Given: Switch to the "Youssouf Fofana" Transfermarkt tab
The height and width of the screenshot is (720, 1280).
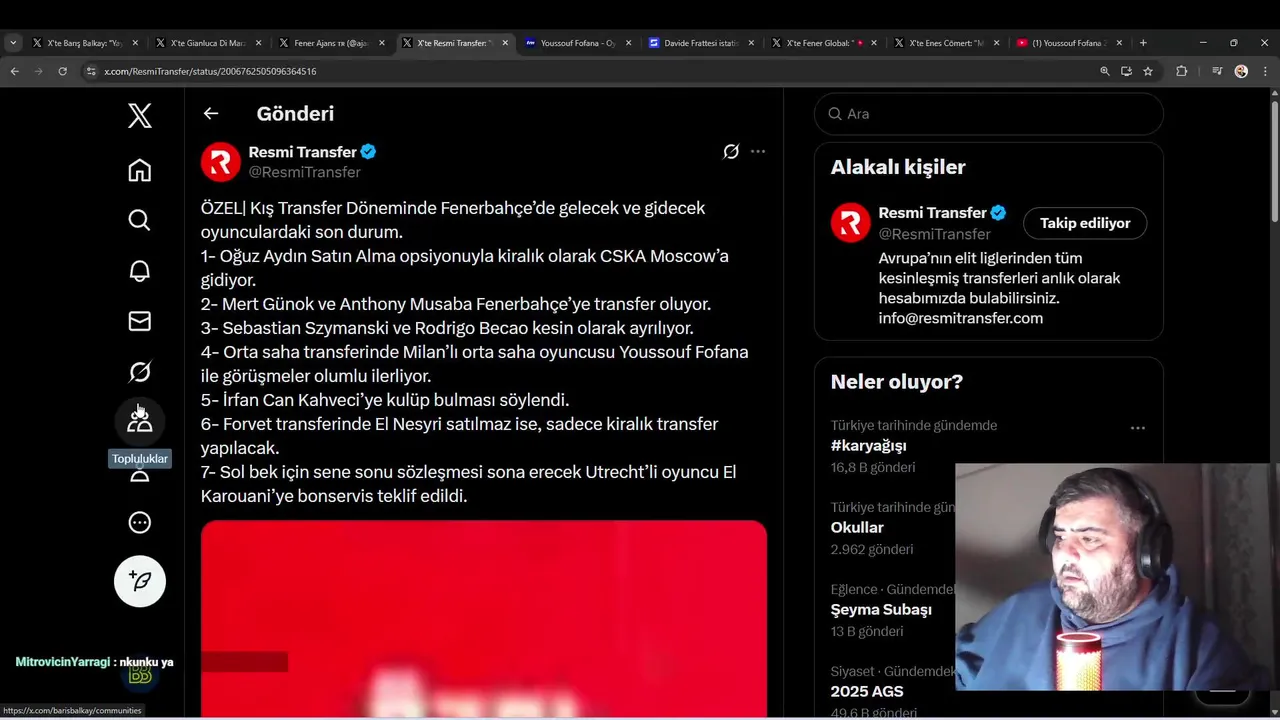Looking at the screenshot, I should [x=577, y=43].
